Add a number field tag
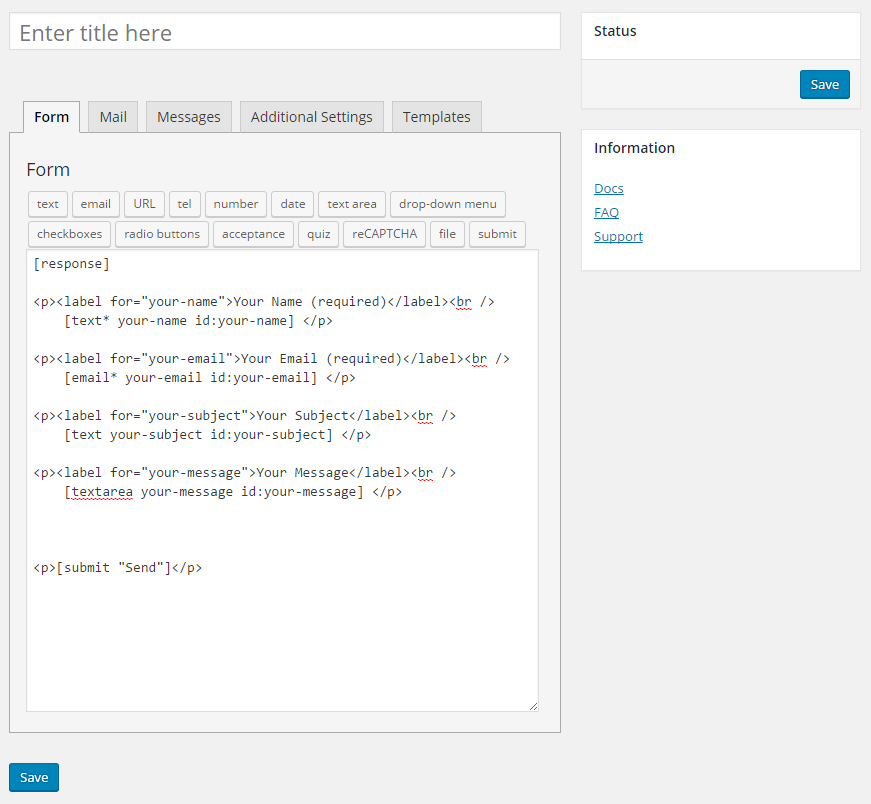The height and width of the screenshot is (804, 871). click(236, 204)
